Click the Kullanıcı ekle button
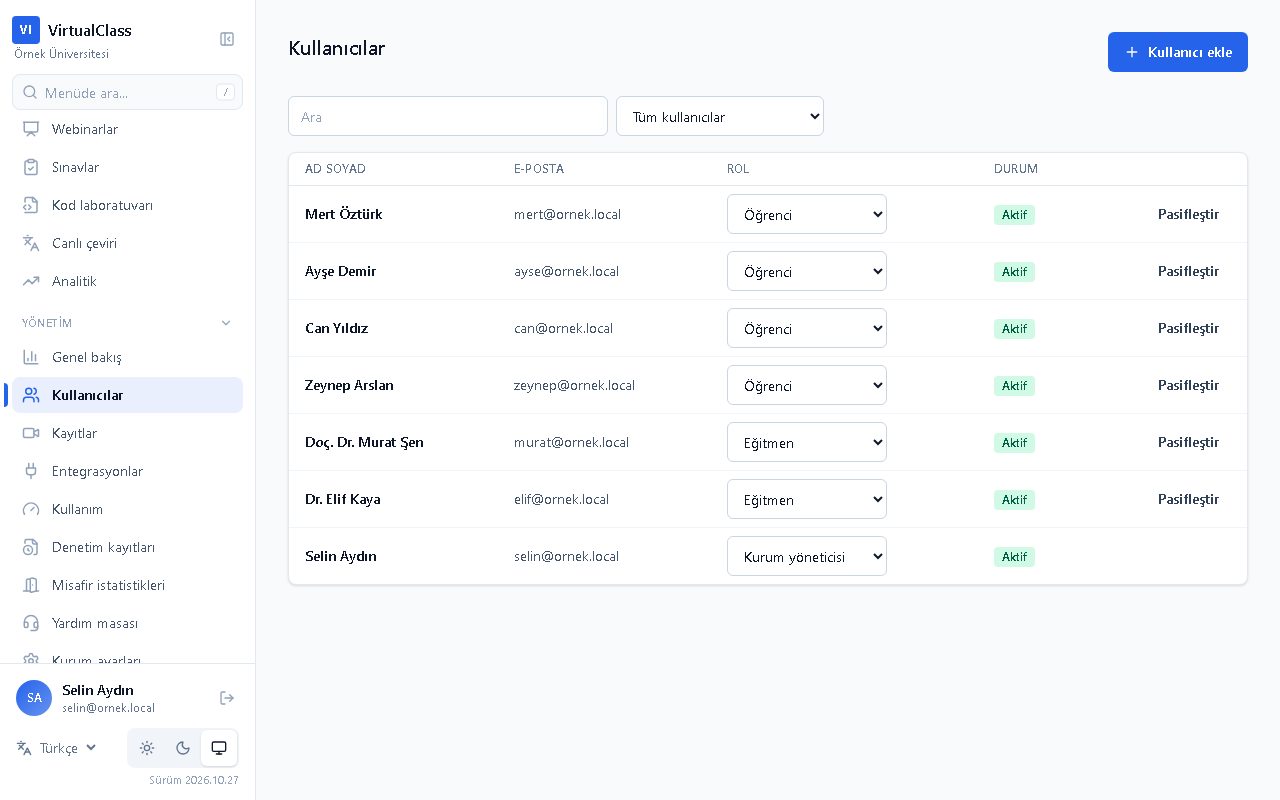This screenshot has height=800, width=1280. point(1178,52)
